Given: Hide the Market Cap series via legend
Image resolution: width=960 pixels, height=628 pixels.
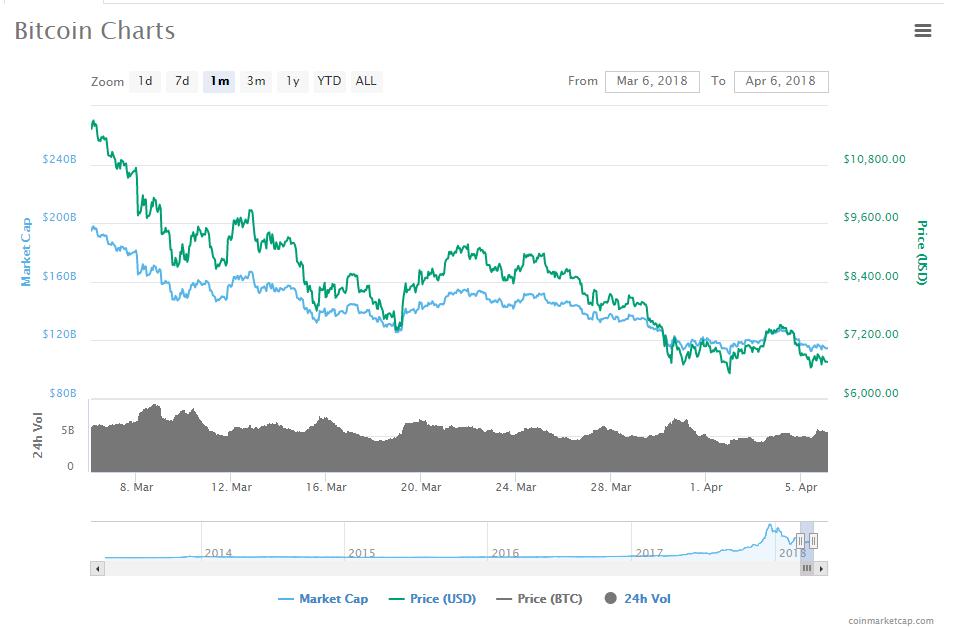Looking at the screenshot, I should tap(322, 599).
